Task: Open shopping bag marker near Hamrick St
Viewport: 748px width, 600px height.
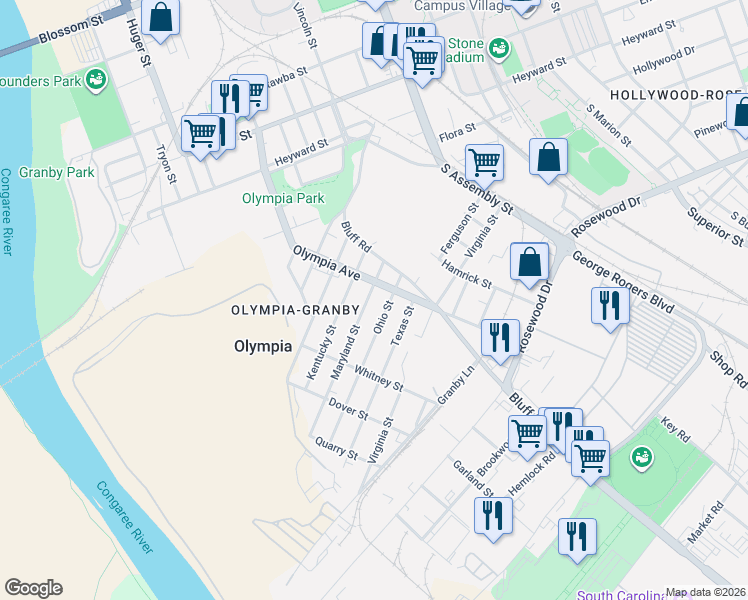Action: pos(529,261)
